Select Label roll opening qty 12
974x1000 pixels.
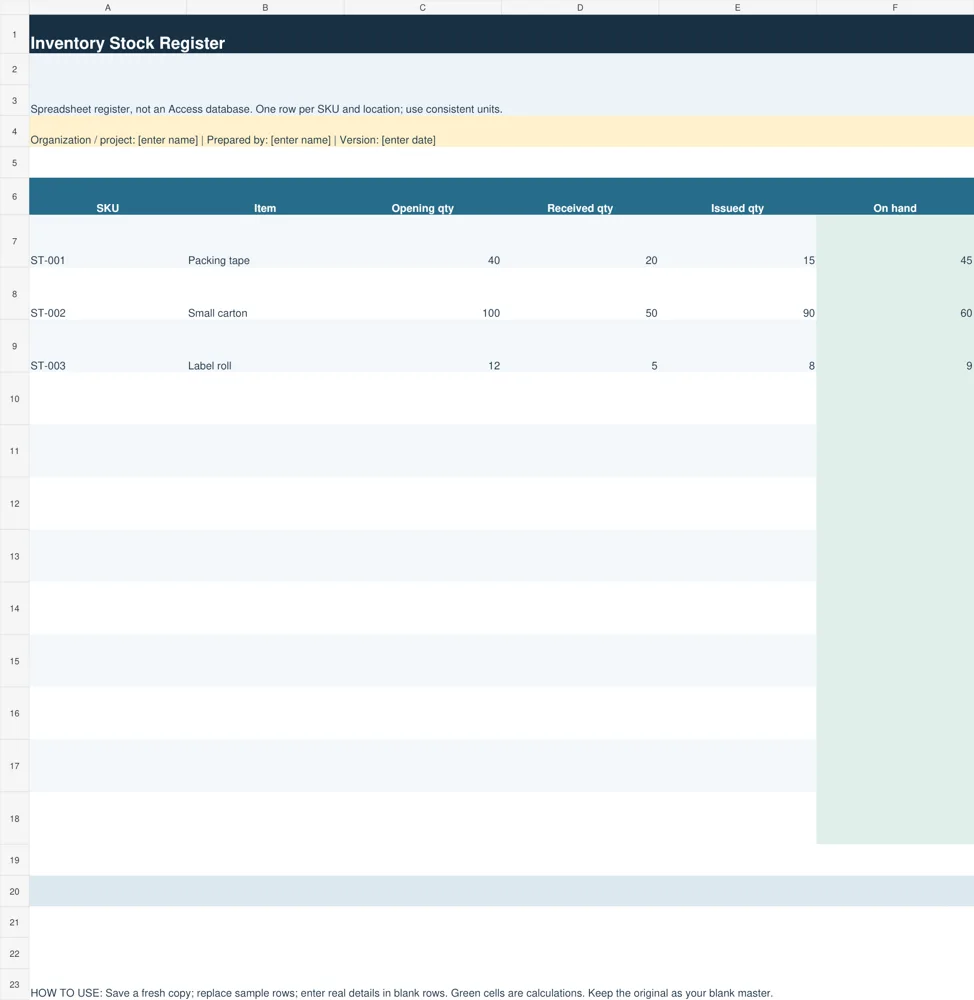point(422,346)
